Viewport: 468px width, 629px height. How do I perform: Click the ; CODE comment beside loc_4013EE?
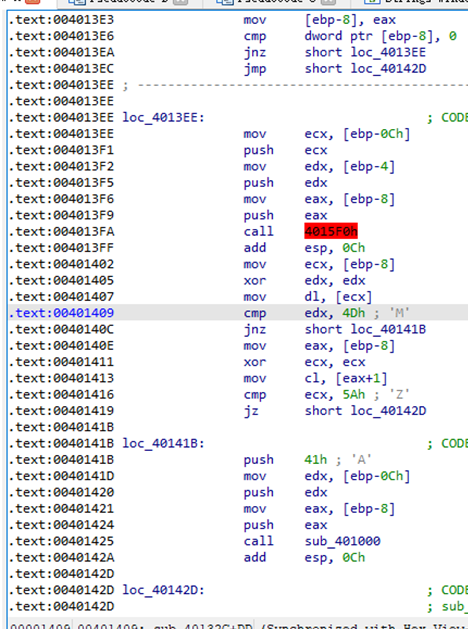(448, 118)
